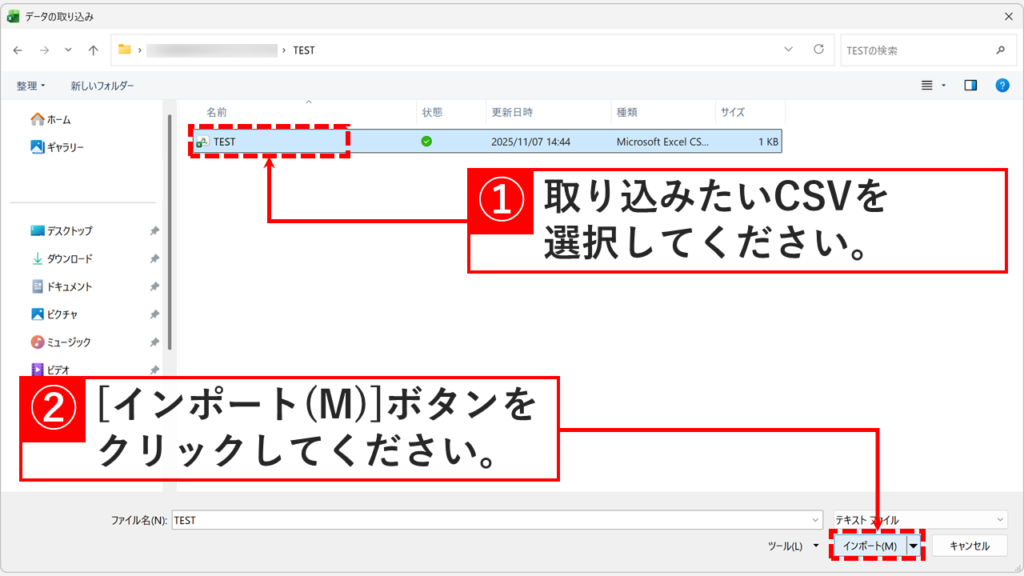
Task: Toggle the preview pane icon
Action: tap(969, 85)
